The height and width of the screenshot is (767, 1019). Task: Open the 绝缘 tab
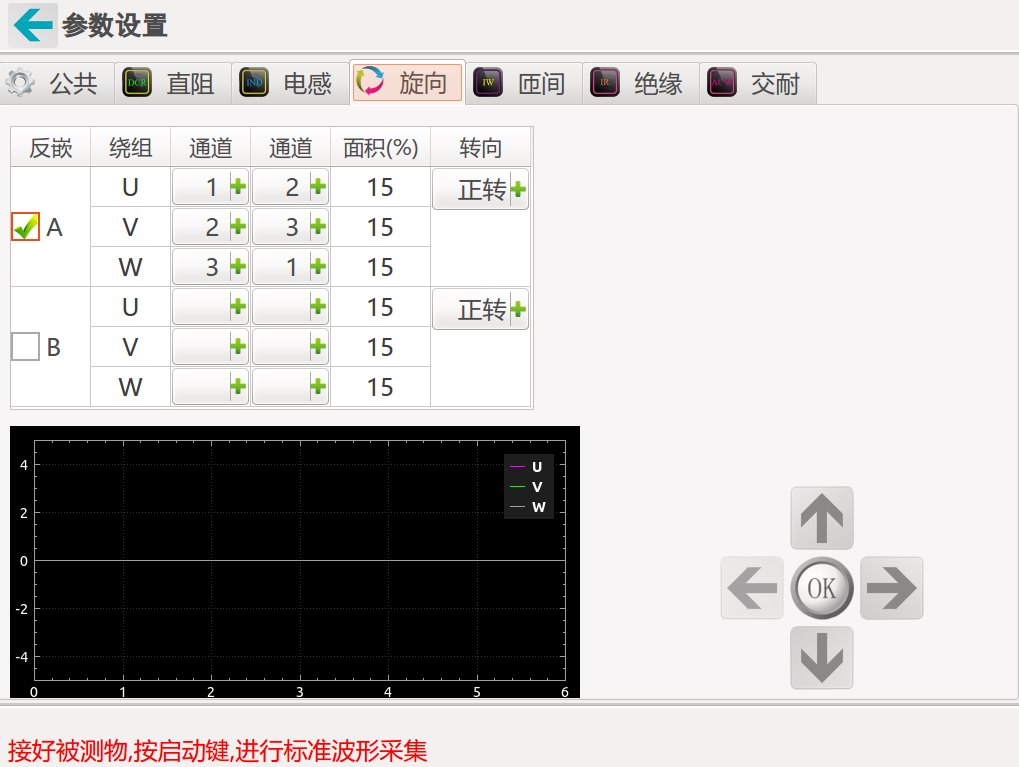641,83
